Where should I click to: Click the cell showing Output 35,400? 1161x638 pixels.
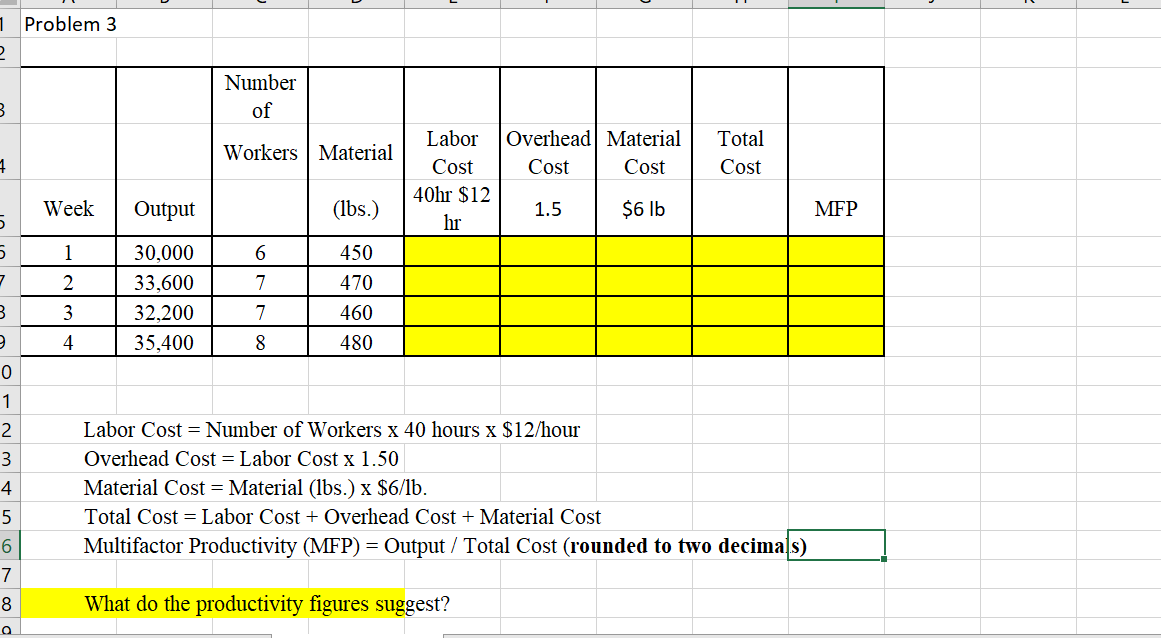point(164,342)
